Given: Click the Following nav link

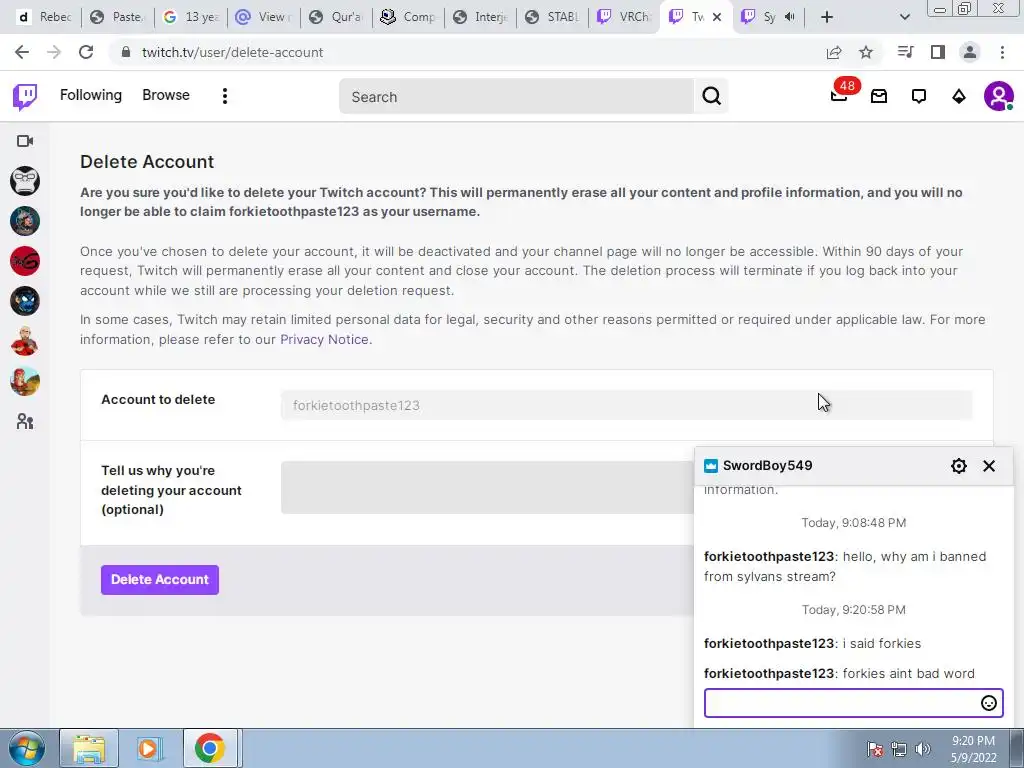Looking at the screenshot, I should tap(91, 95).
